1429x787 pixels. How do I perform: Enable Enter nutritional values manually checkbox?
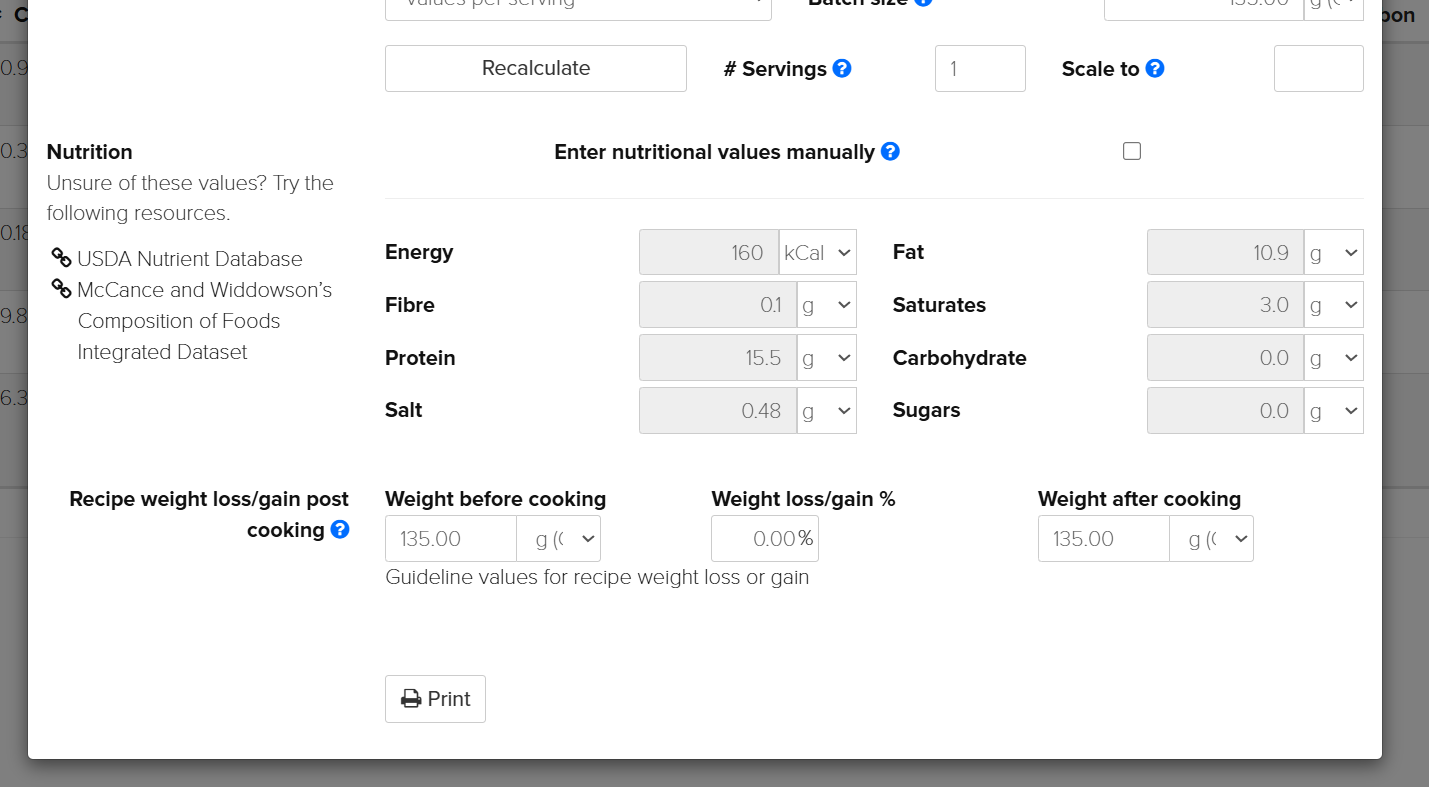(1132, 151)
